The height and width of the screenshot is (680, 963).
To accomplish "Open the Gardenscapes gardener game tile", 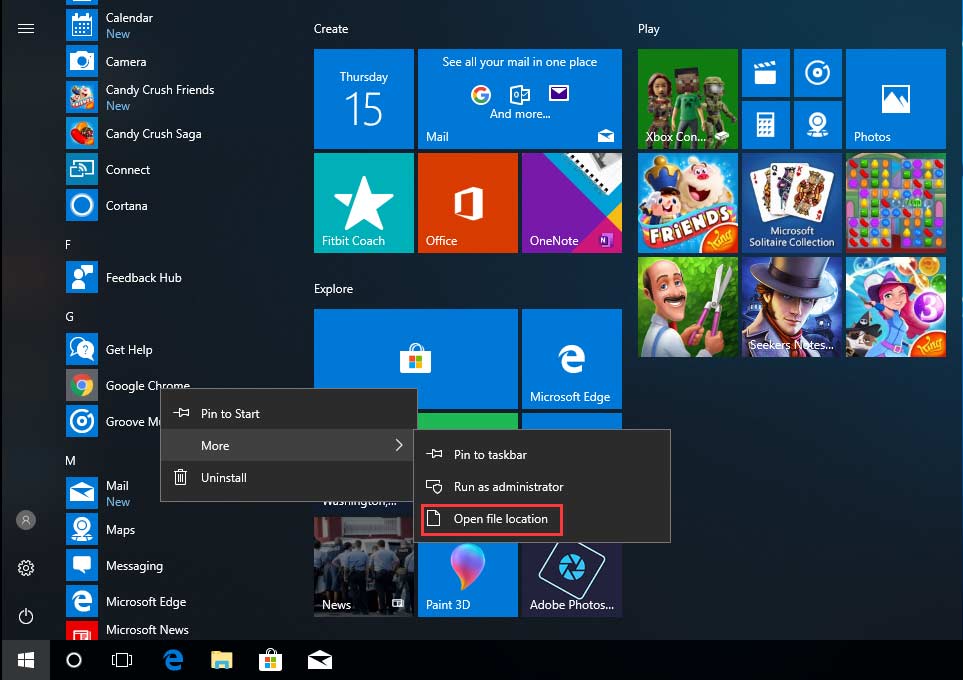I will (688, 307).
